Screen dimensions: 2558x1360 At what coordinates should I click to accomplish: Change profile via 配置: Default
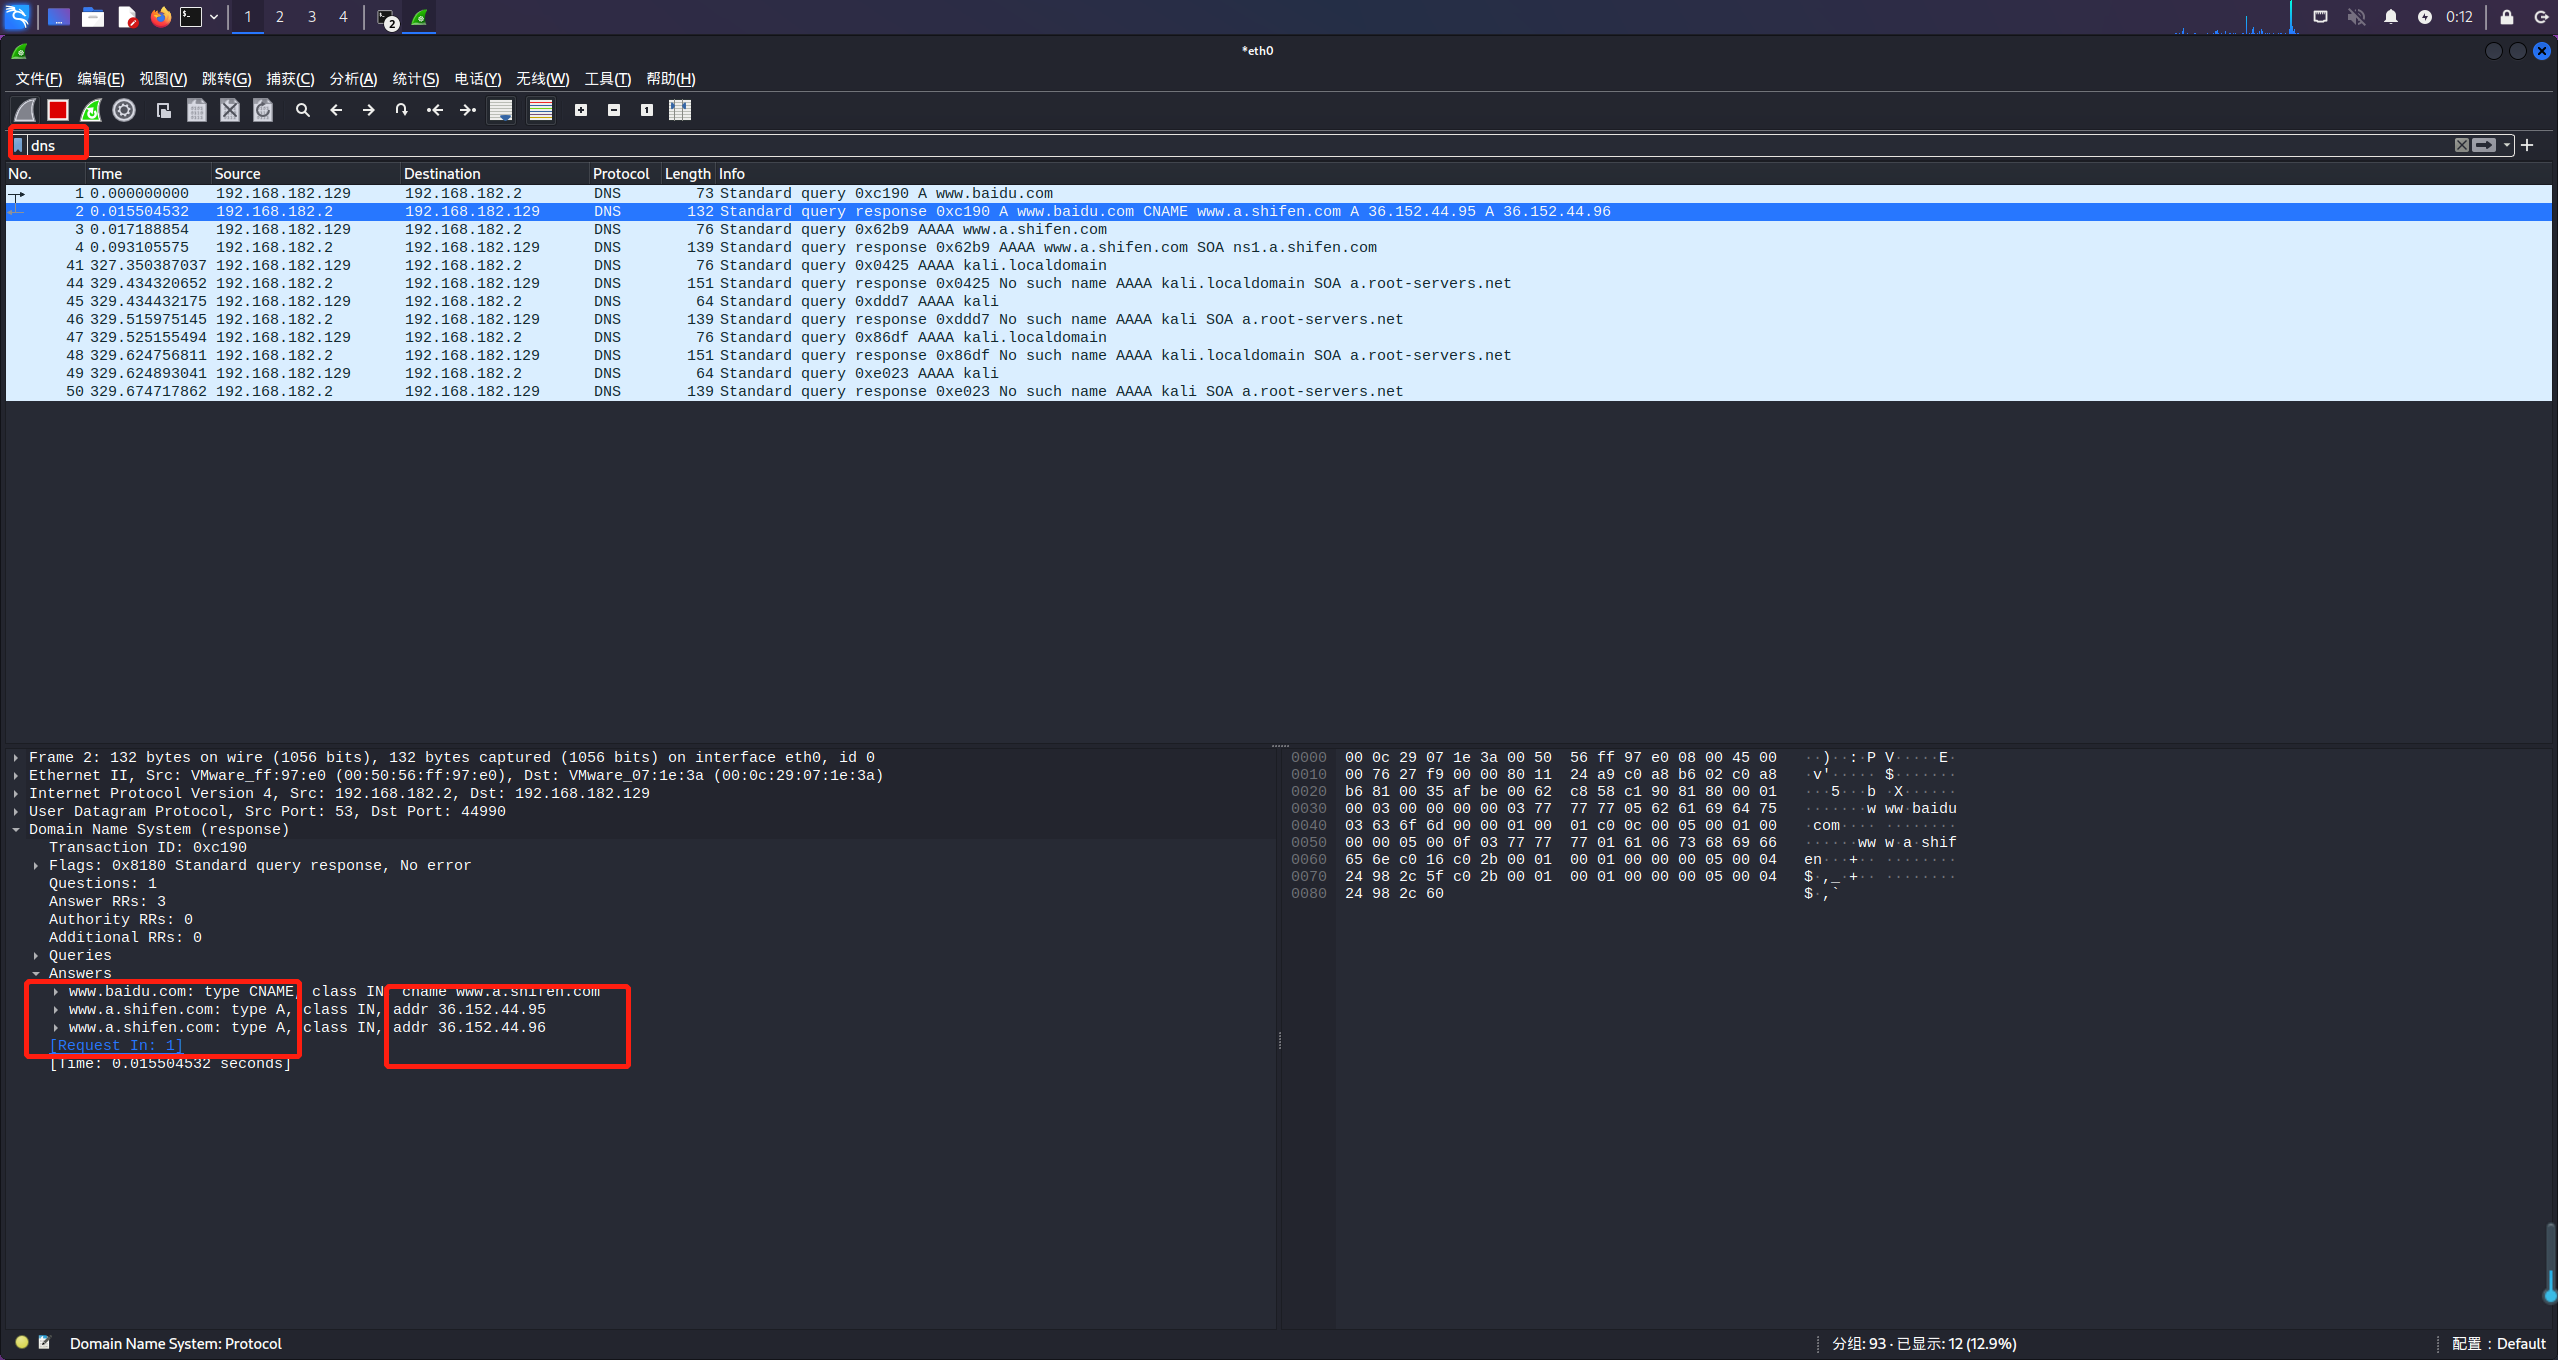pyautogui.click(x=2498, y=1344)
